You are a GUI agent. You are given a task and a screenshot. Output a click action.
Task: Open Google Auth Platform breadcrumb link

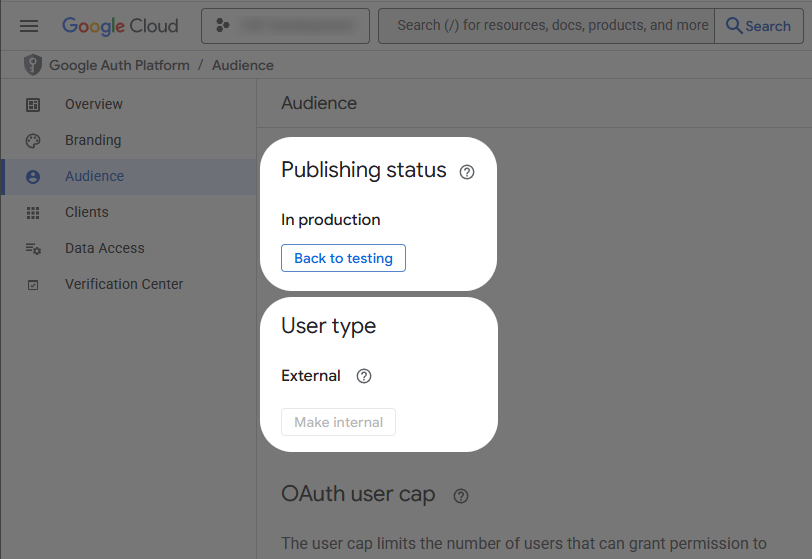coord(119,65)
